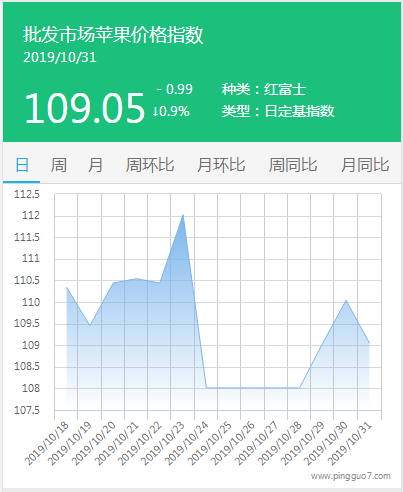
Task: Click the x-axis label 2019/10/27
Action: pyautogui.click(x=256, y=443)
